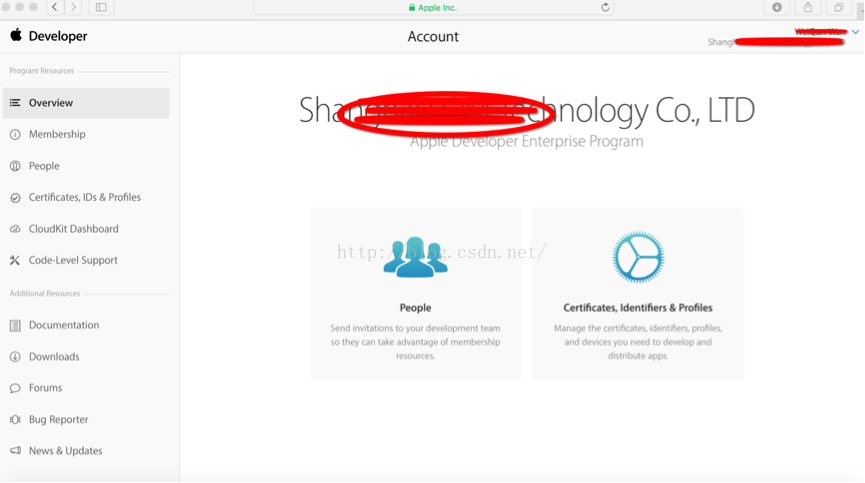Click the Bug Reporter bug icon
The width and height of the screenshot is (865, 483).
pyautogui.click(x=15, y=420)
